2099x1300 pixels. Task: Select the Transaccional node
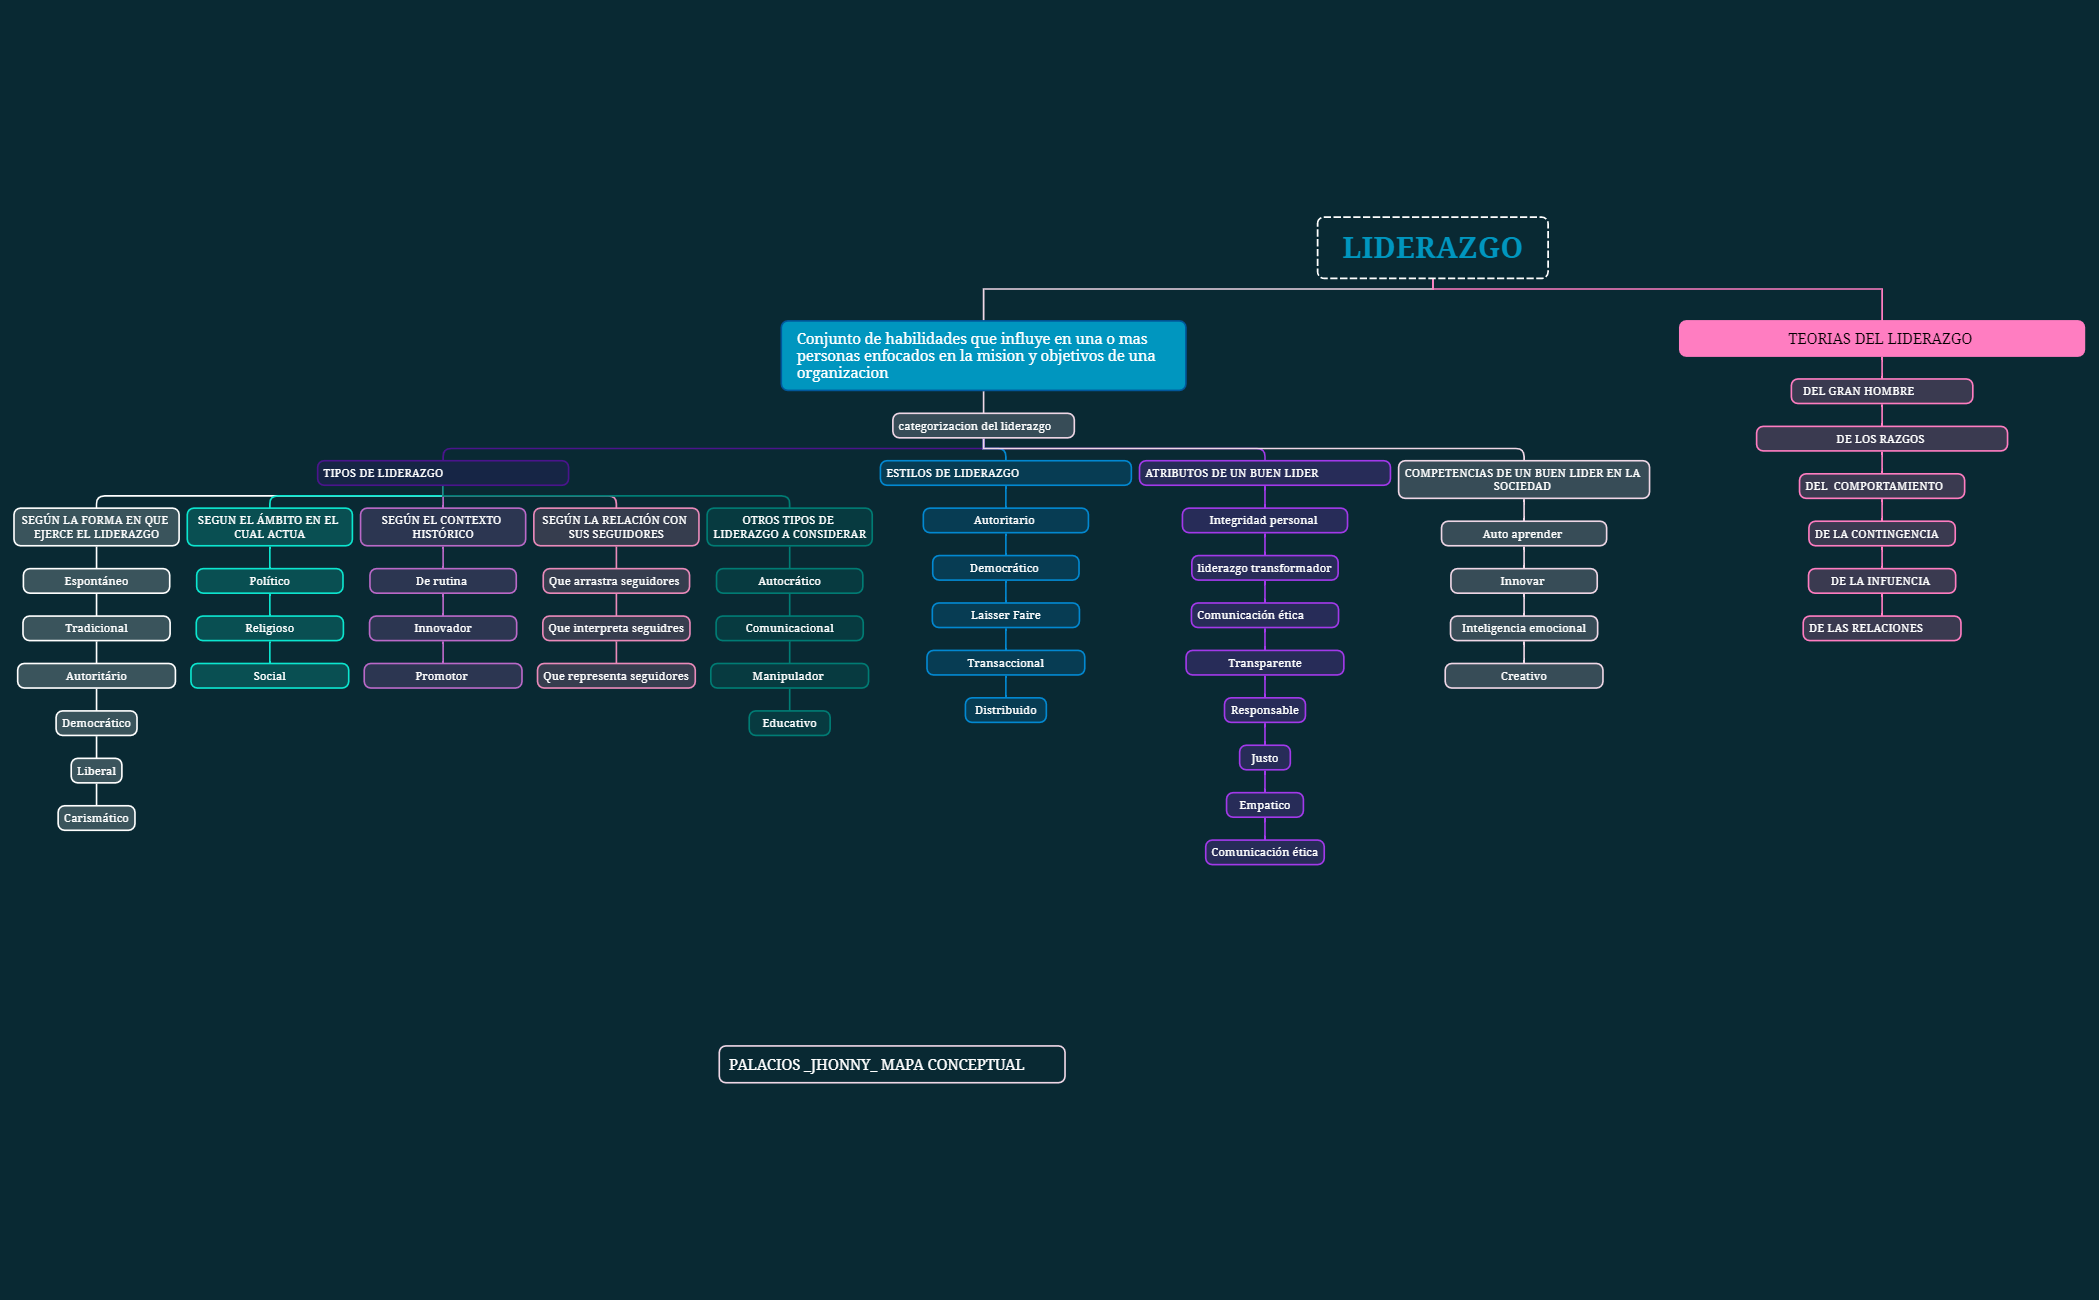pyautogui.click(x=1005, y=662)
